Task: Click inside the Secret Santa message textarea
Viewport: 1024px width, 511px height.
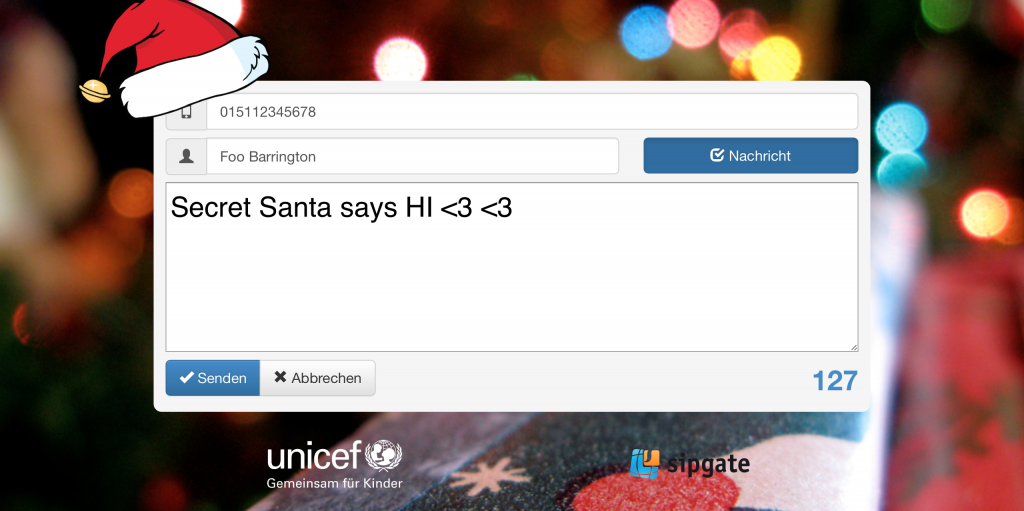Action: (512, 267)
